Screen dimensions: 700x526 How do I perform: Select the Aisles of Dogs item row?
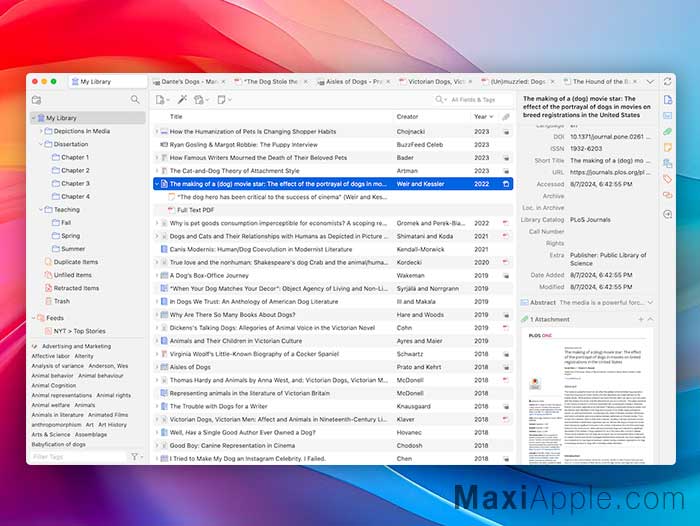(333, 367)
